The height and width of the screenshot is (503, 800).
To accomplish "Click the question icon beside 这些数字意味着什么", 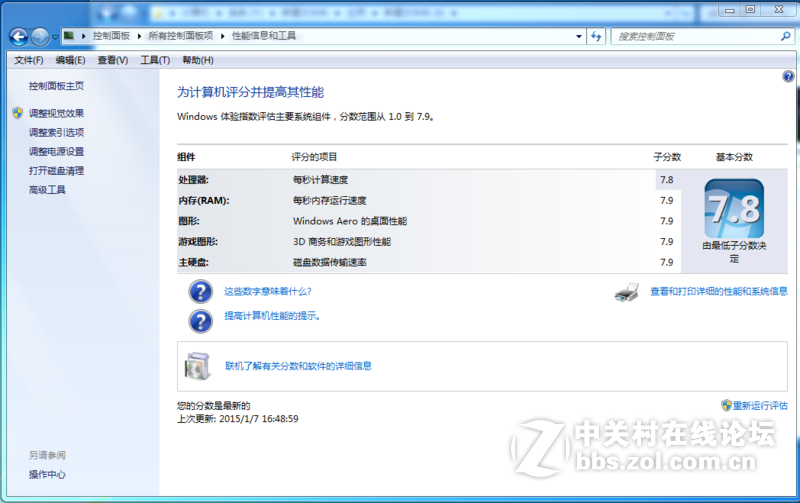I will 201,292.
